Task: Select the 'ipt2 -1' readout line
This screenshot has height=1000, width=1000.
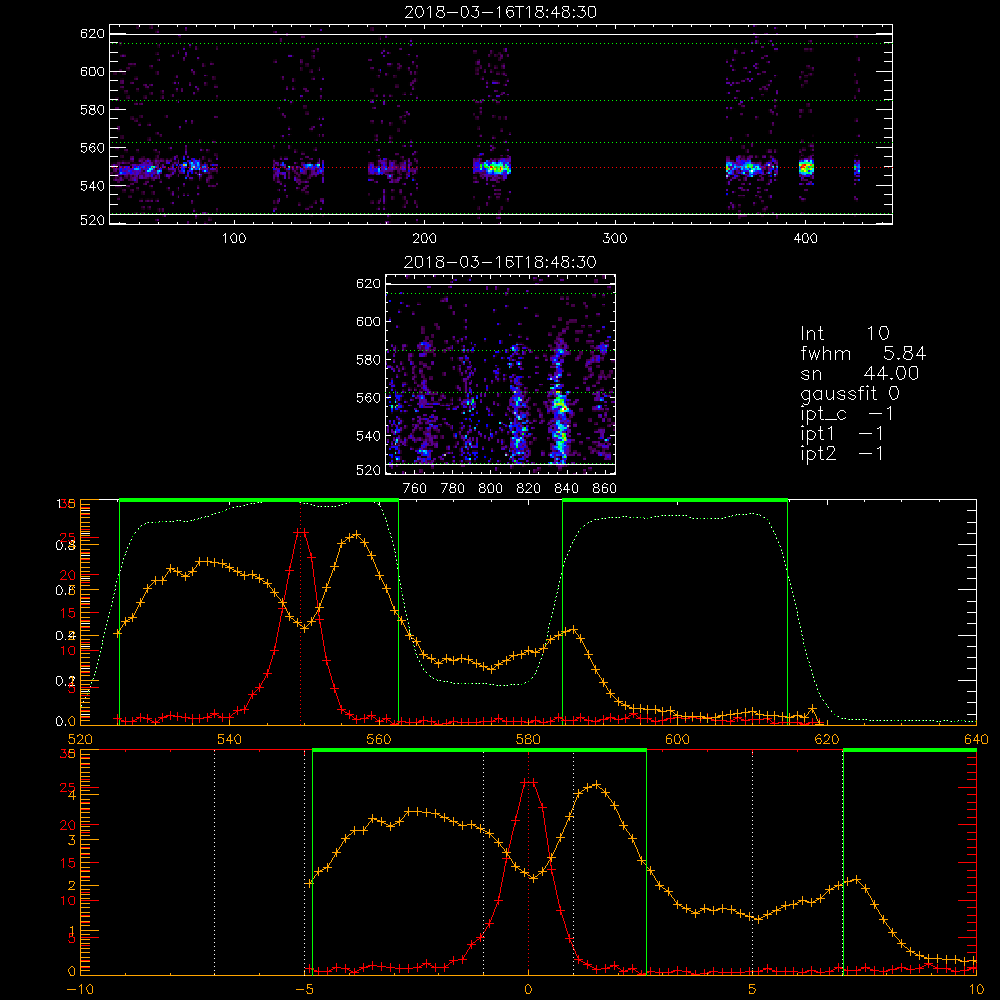Action: click(842, 453)
